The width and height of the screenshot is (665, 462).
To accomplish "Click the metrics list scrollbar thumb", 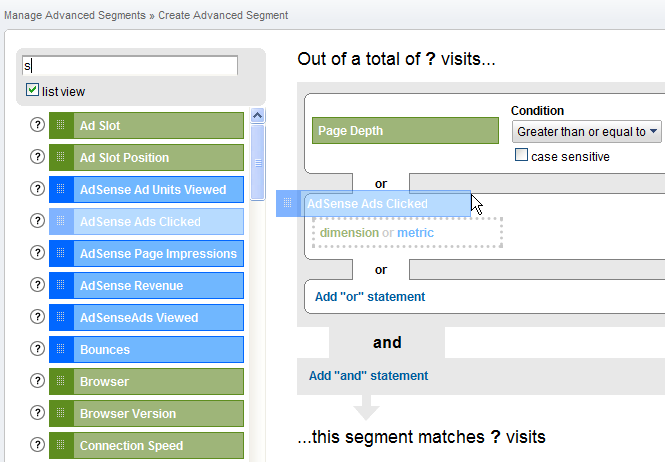I will coord(257,162).
